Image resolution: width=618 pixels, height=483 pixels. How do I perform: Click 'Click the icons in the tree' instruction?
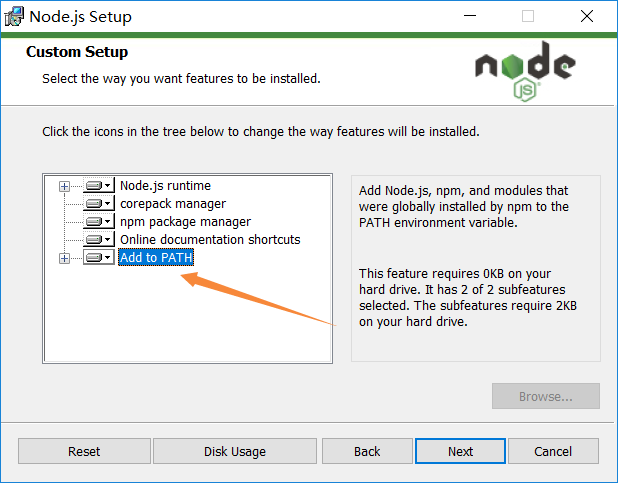[x=261, y=131]
